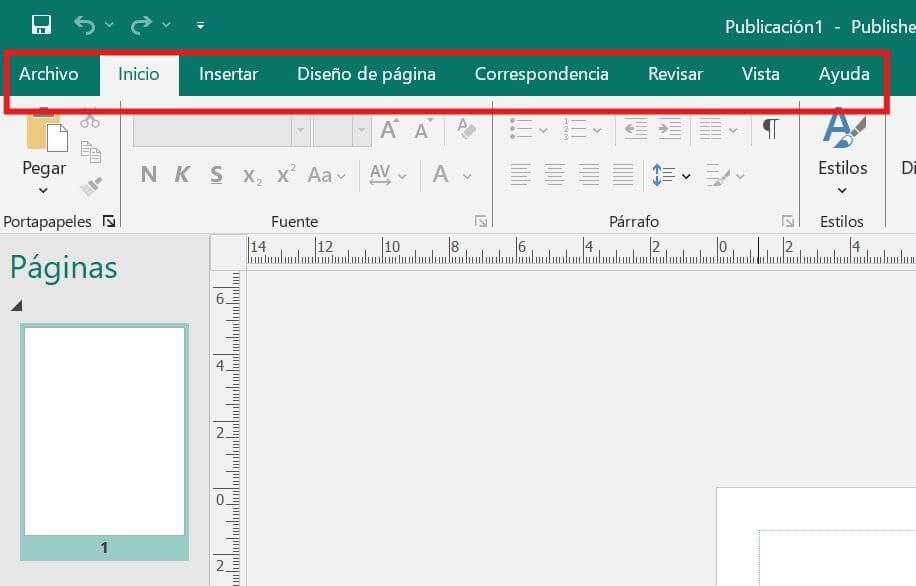The image size is (916, 586).
Task: Switch to the Vista tab
Action: pos(761,74)
